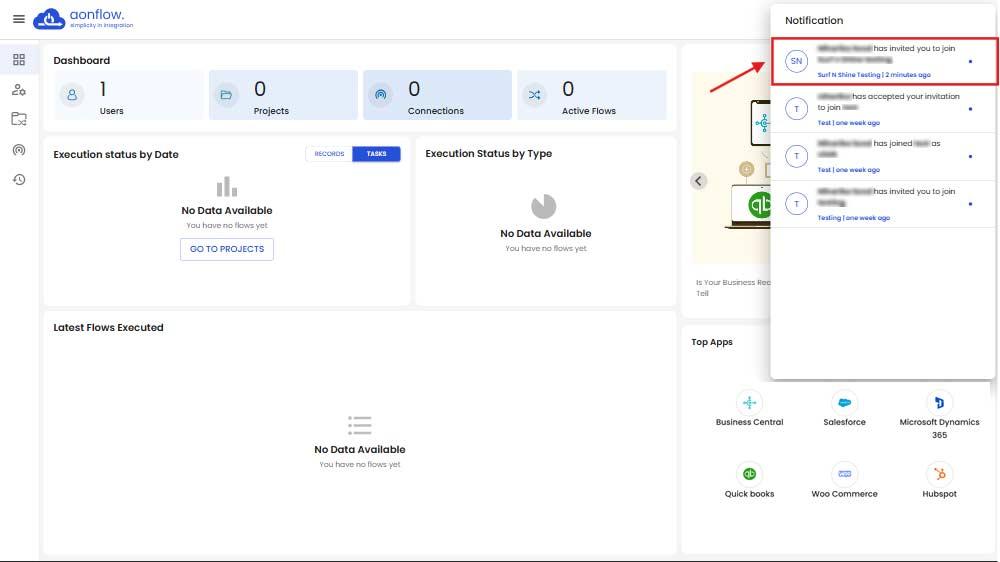This screenshot has width=1000, height=562.
Task: Switch to RECORDS toggle view
Action: (329, 154)
